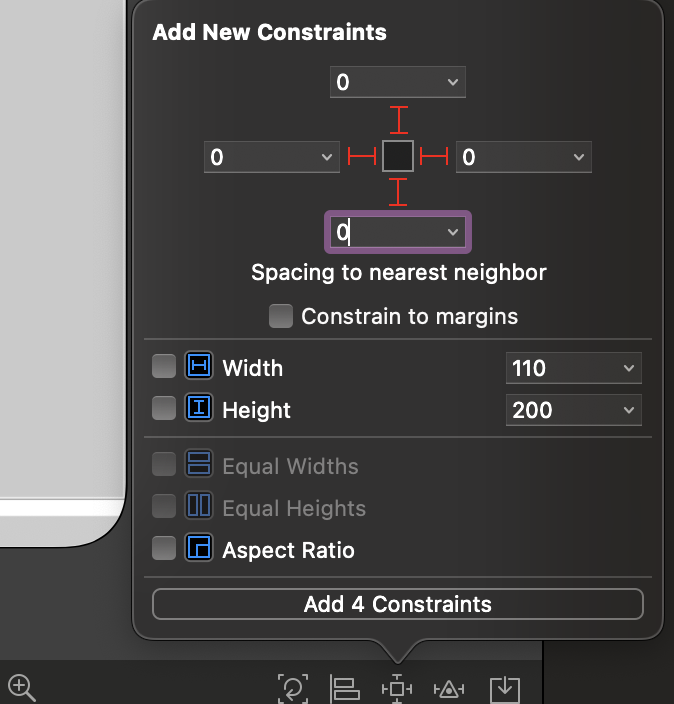
Task: Click the Update Frames icon
Action: coord(293,688)
